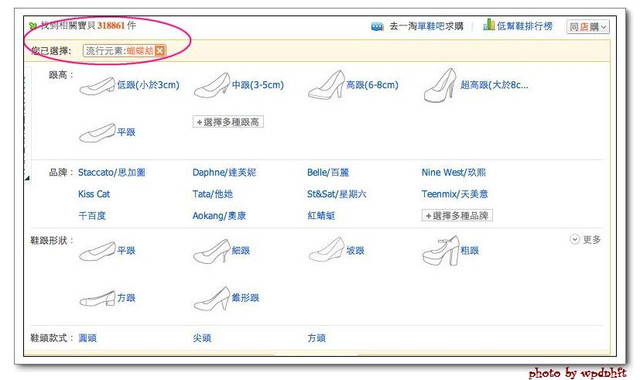The image size is (640, 380).
Task: Select 平跟 text under 鞋跟形状
Action: (126, 251)
